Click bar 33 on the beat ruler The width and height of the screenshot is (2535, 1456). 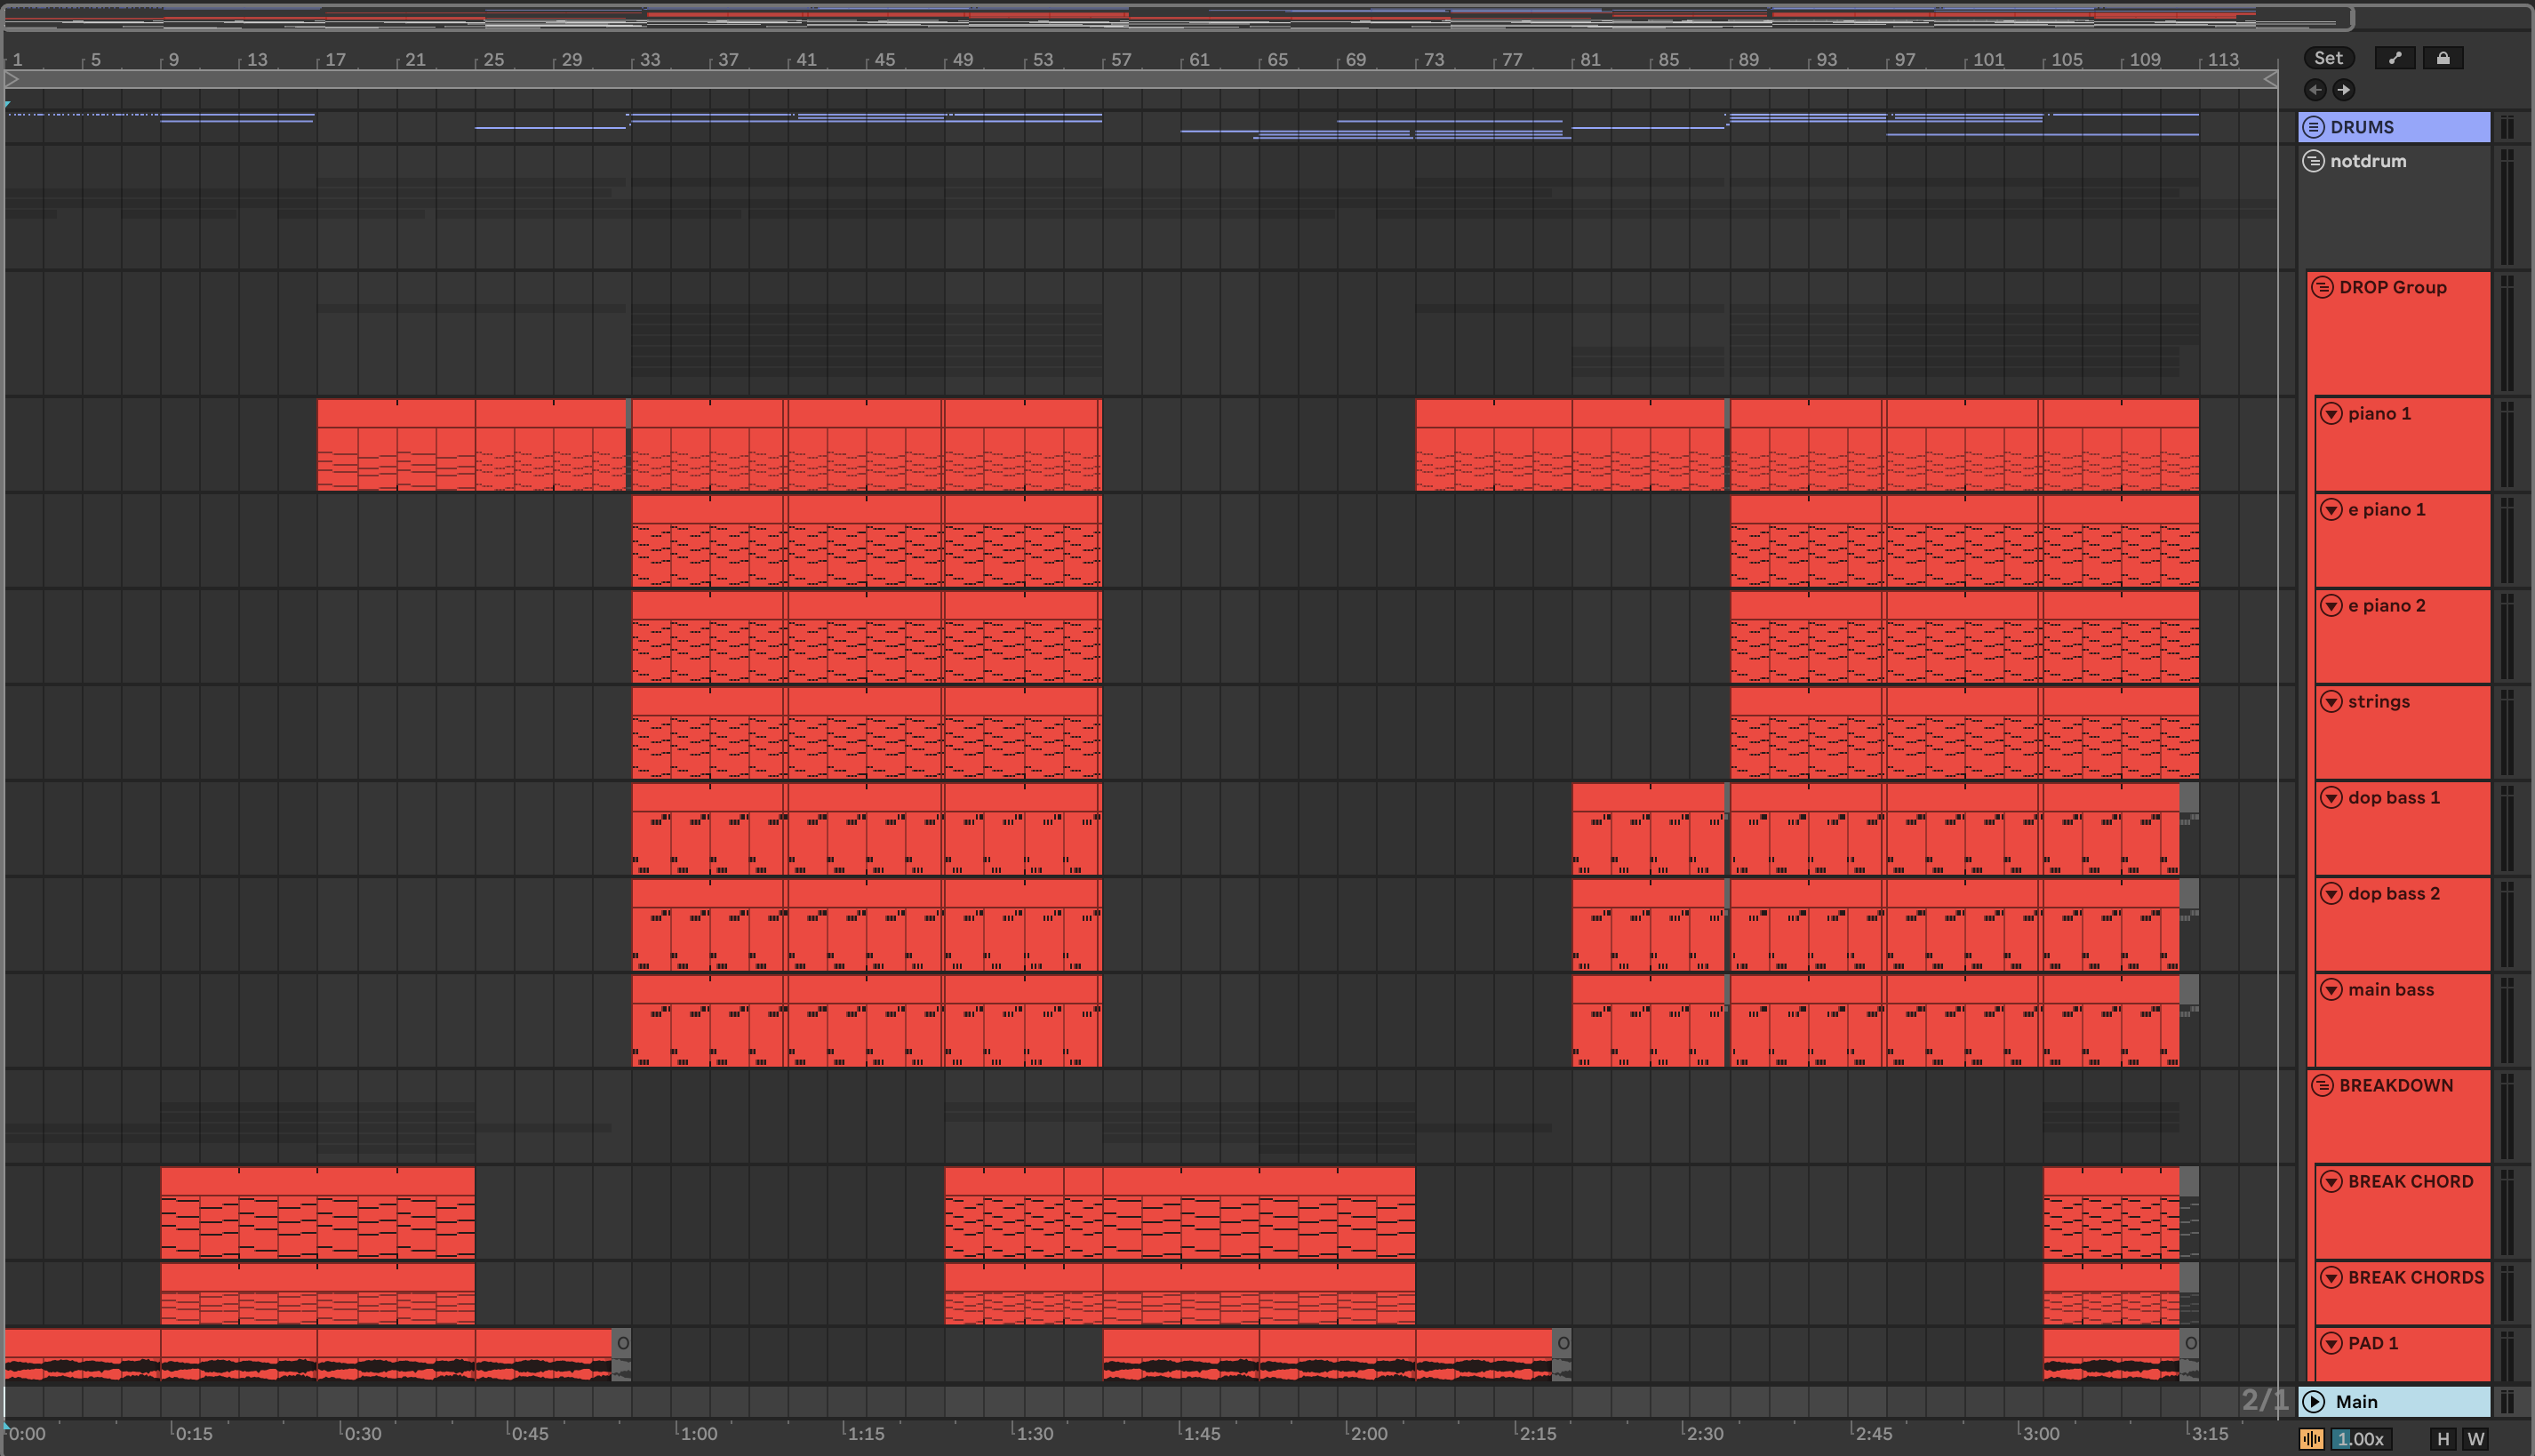coord(650,59)
